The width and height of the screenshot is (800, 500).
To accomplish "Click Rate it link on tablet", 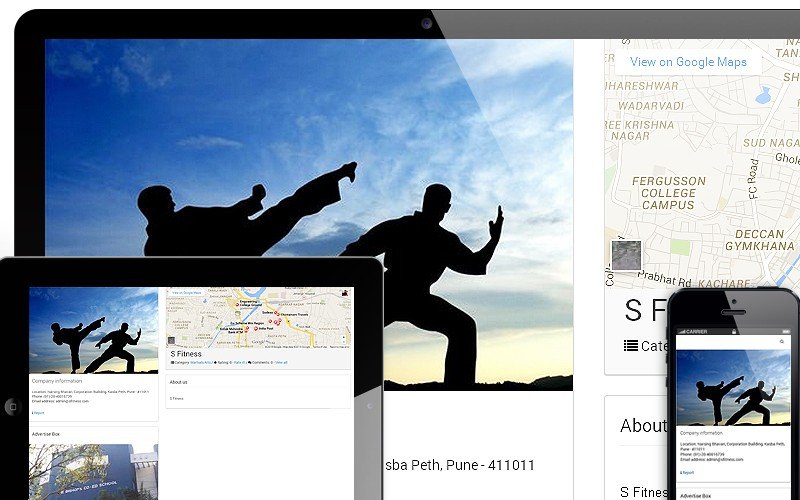I will 240,363.
